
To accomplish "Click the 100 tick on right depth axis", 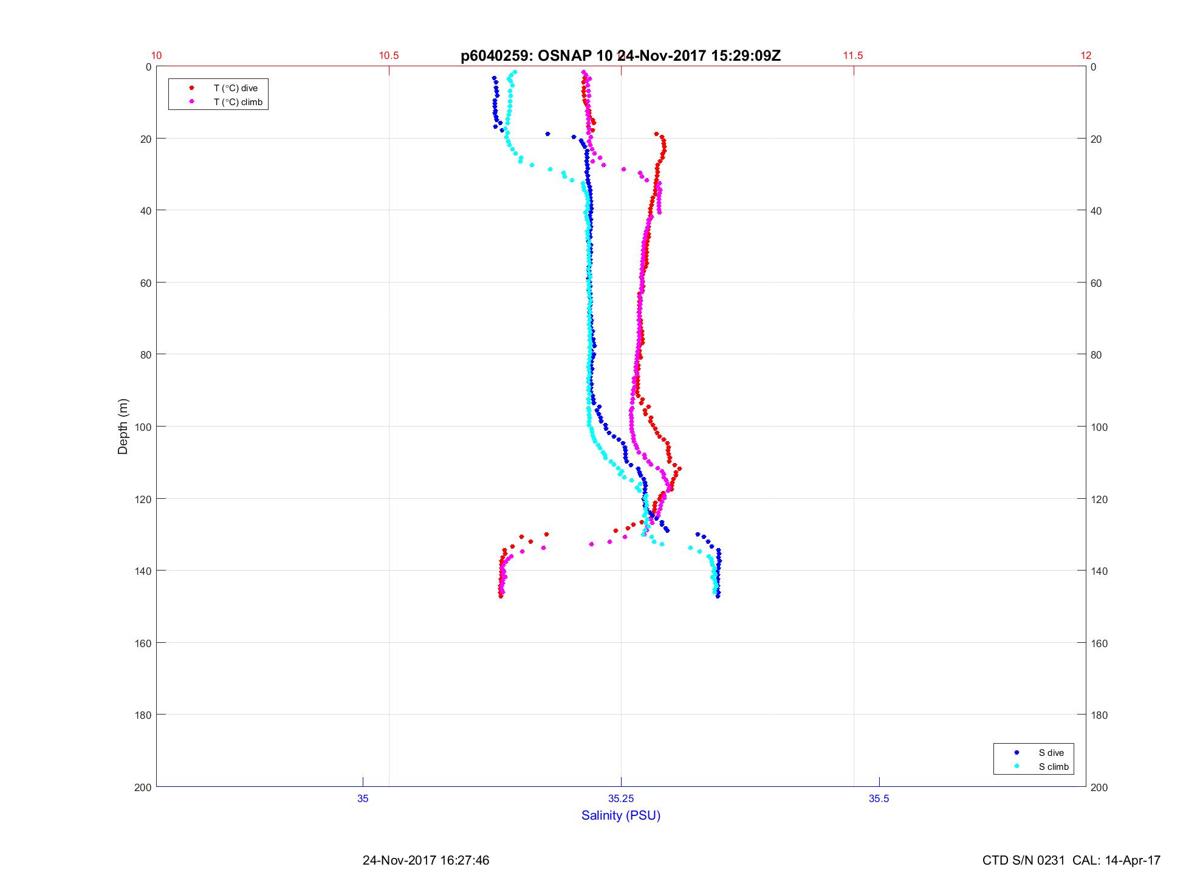I will (x=1101, y=427).
